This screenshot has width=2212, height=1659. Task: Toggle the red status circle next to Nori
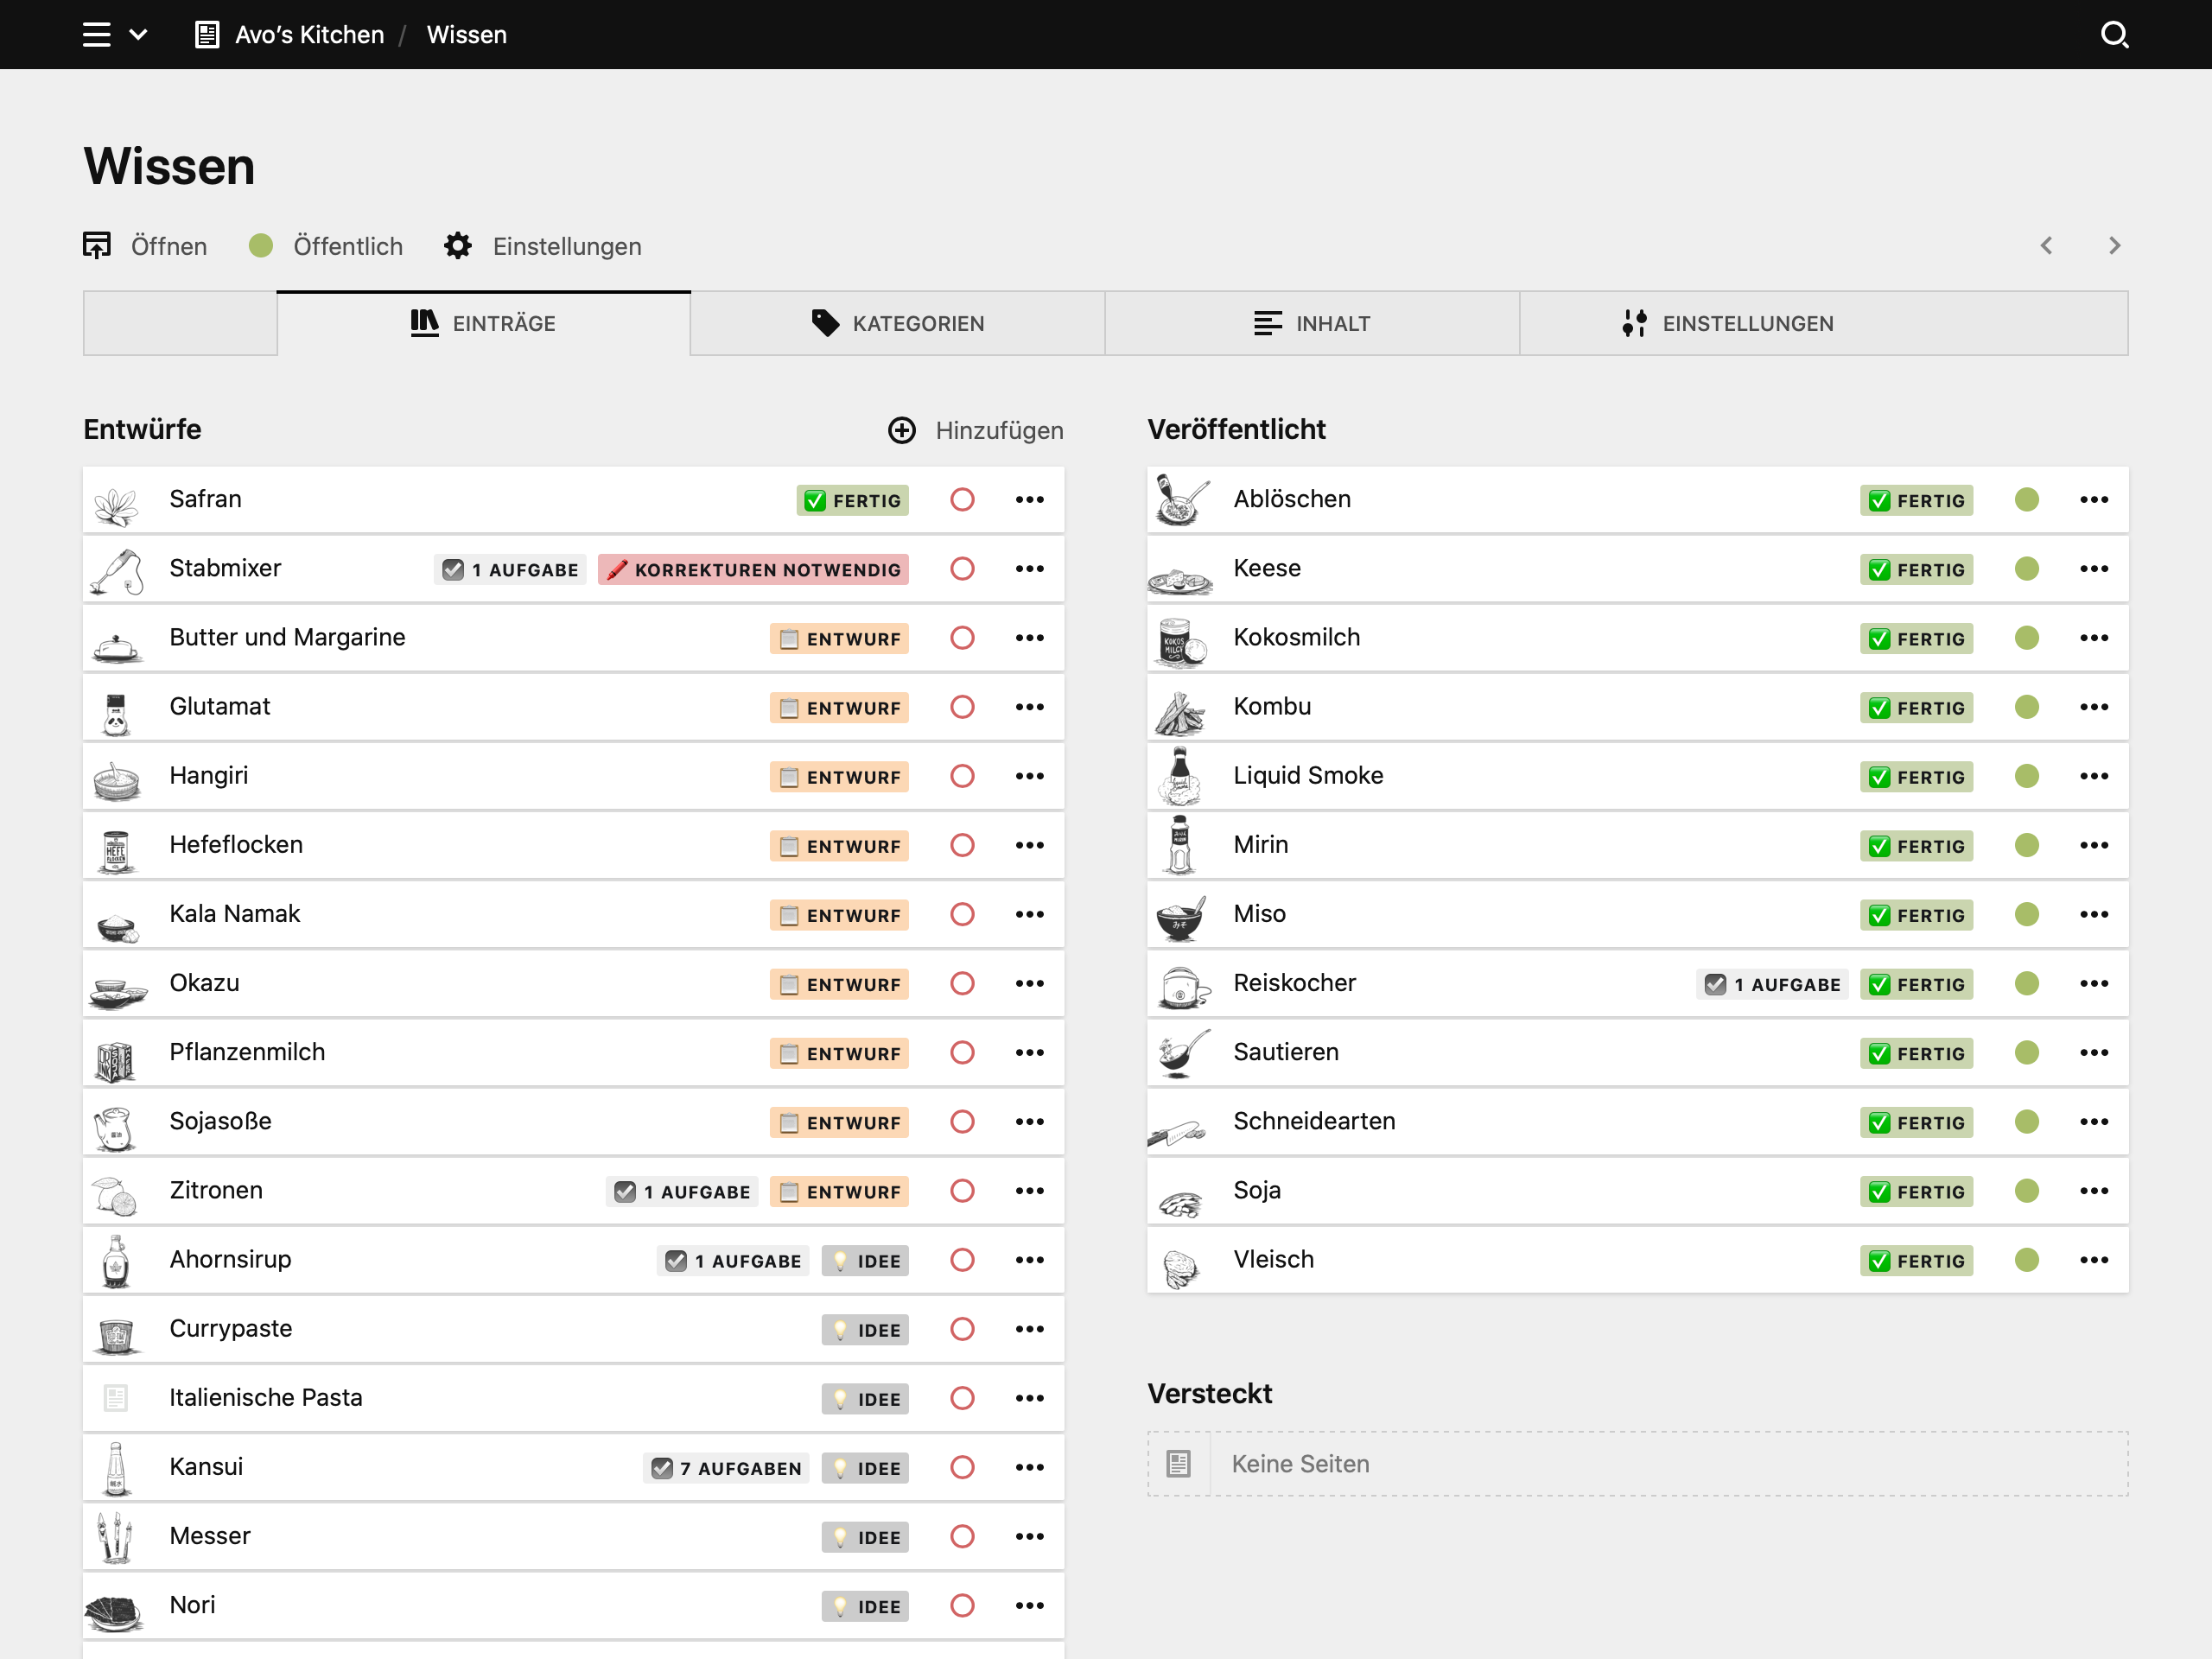pyautogui.click(x=962, y=1605)
